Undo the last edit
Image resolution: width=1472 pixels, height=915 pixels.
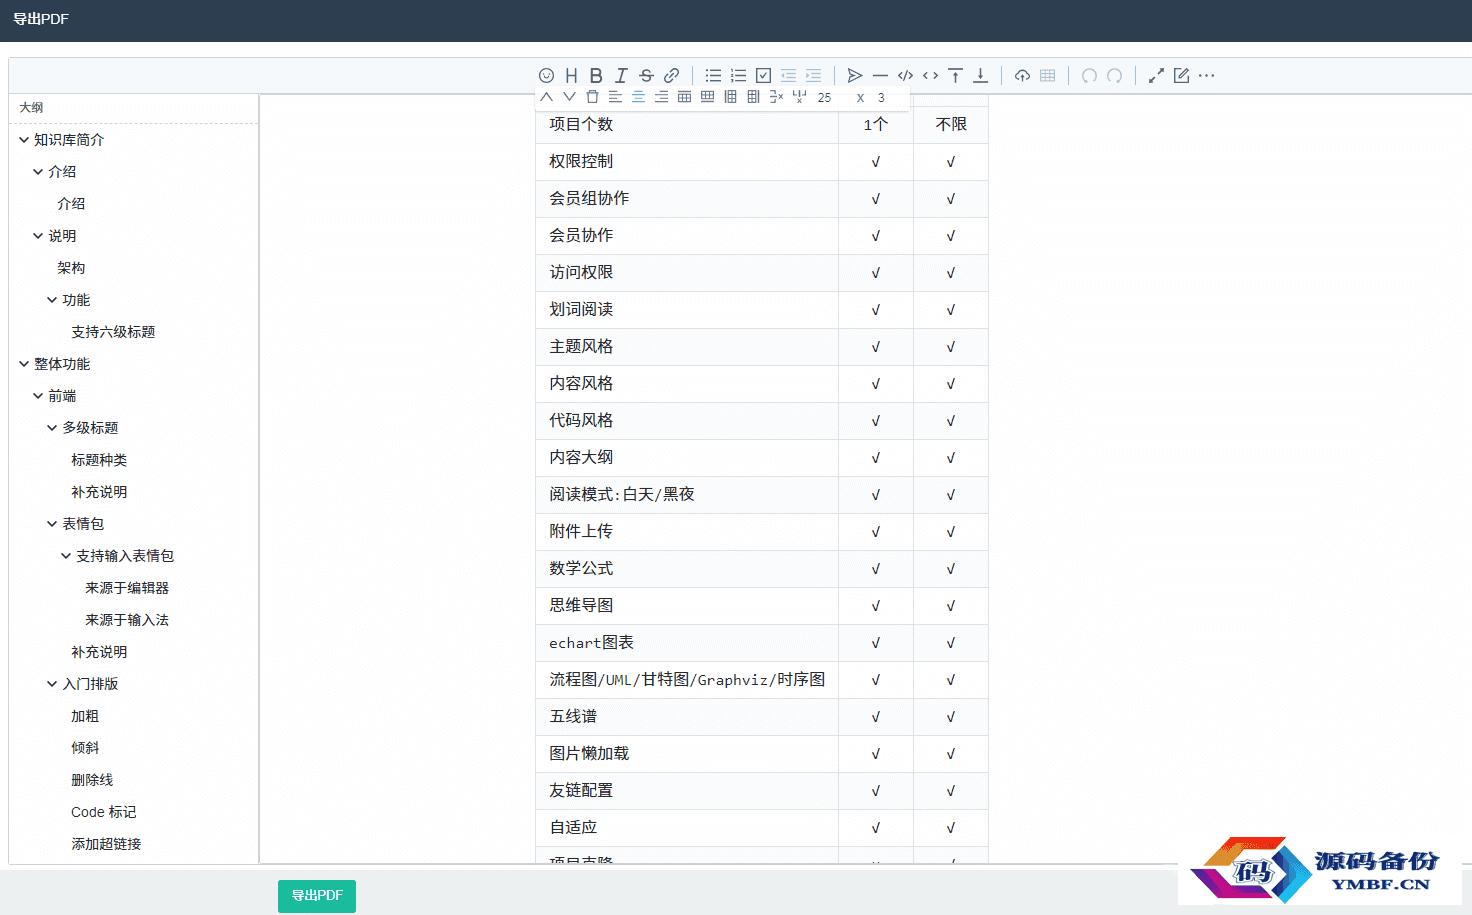coord(1089,76)
